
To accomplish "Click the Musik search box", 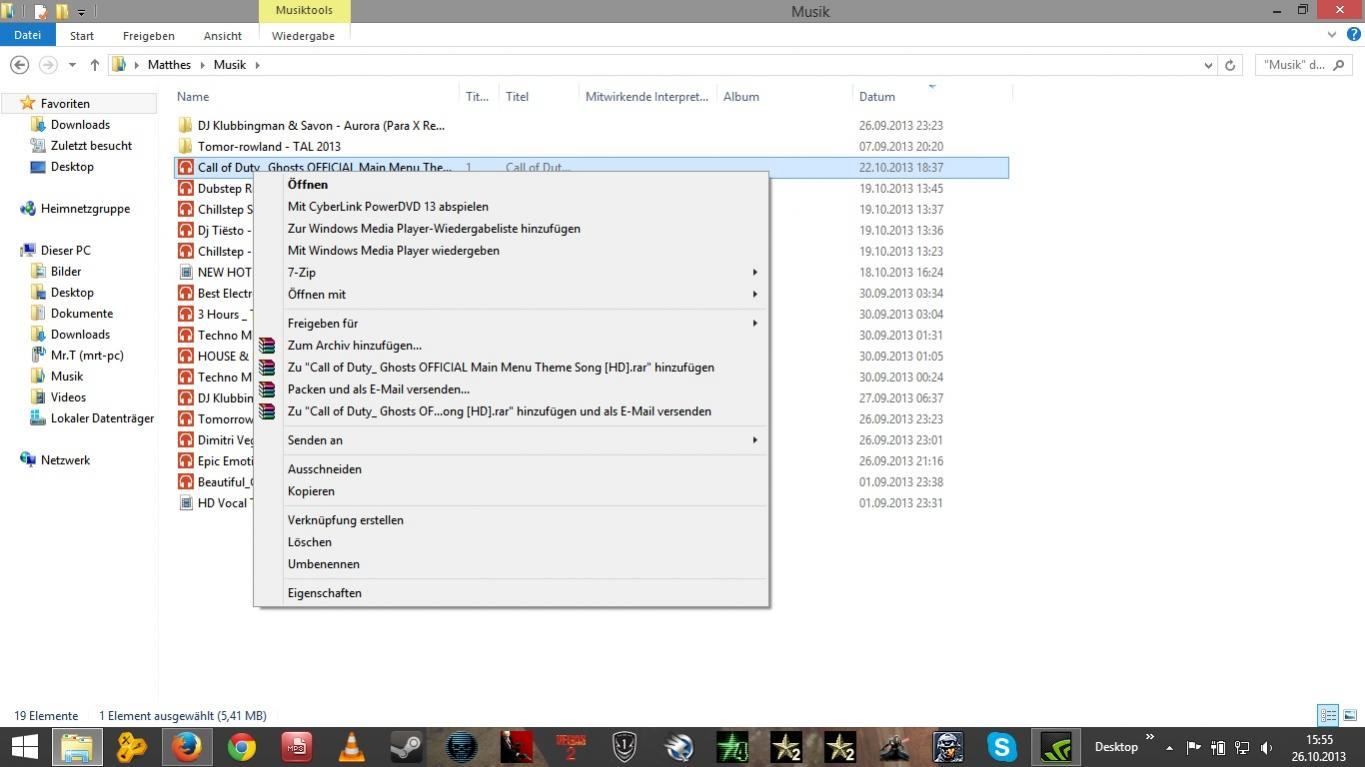I will click(1303, 64).
